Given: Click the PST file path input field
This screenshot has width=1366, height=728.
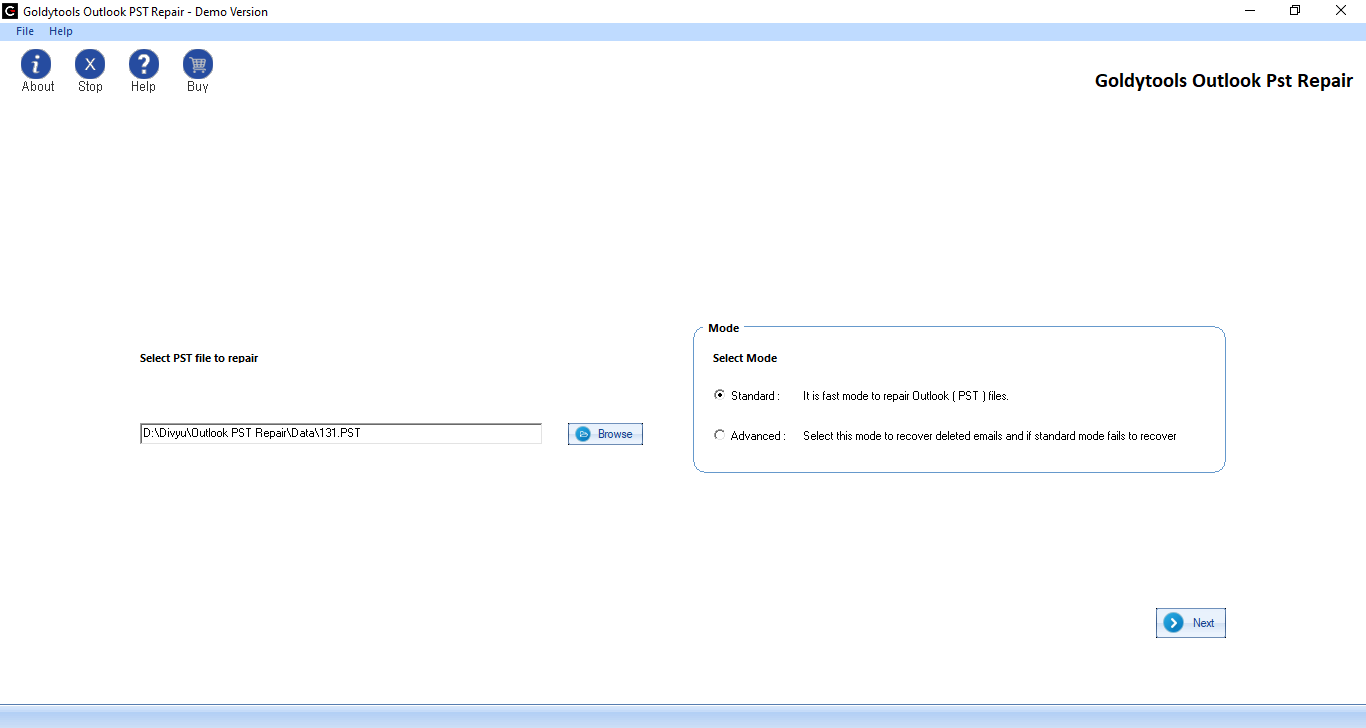Looking at the screenshot, I should 341,434.
